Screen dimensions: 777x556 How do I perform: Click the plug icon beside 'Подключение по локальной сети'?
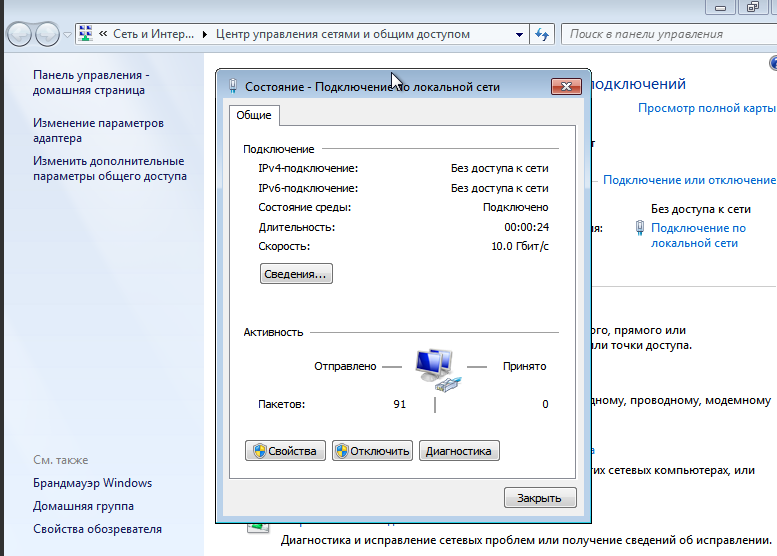[640, 228]
